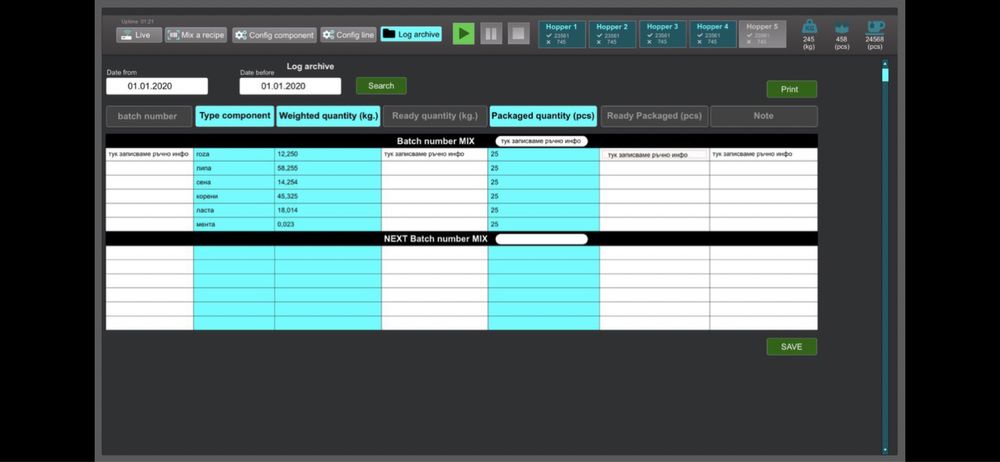1000x462 pixels.
Task: Click the scrollbar up arrow
Action: click(885, 63)
